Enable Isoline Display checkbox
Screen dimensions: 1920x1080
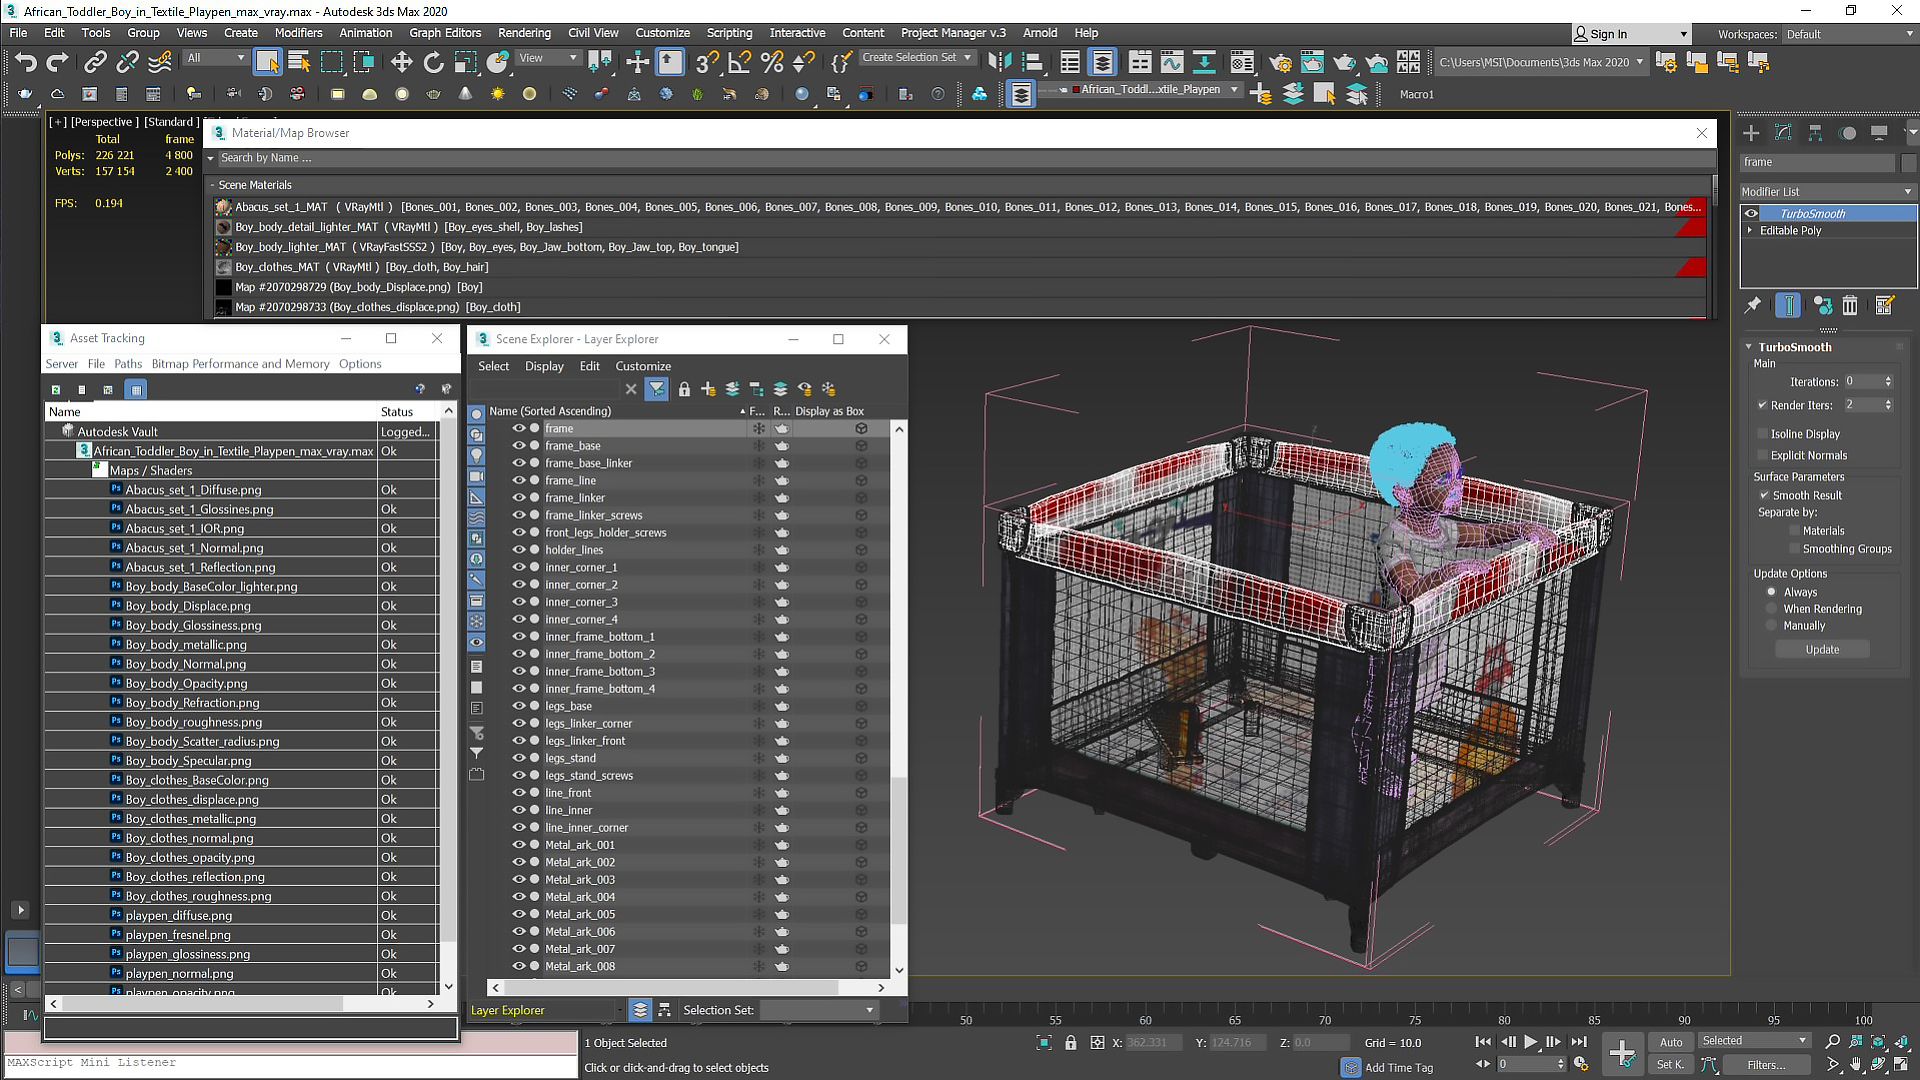click(1763, 434)
